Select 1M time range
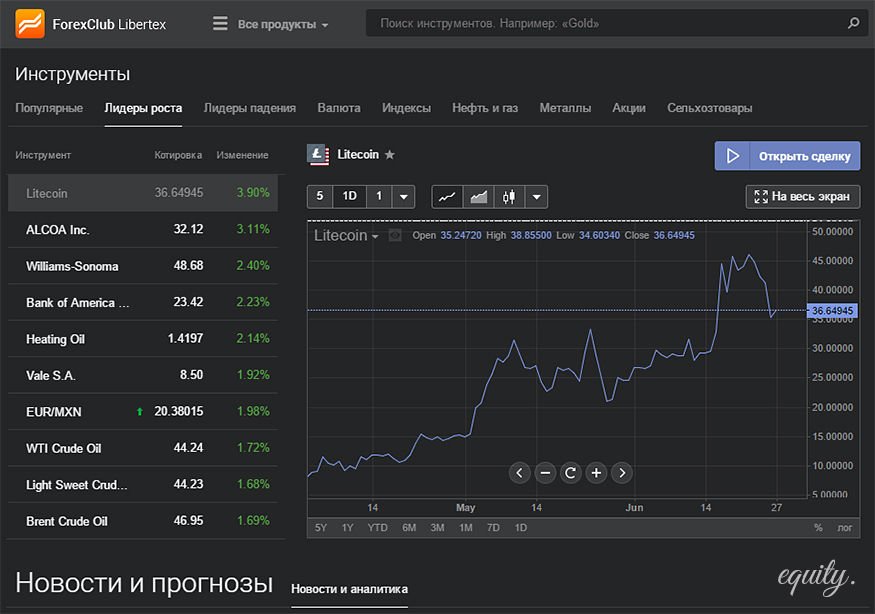 (x=465, y=527)
